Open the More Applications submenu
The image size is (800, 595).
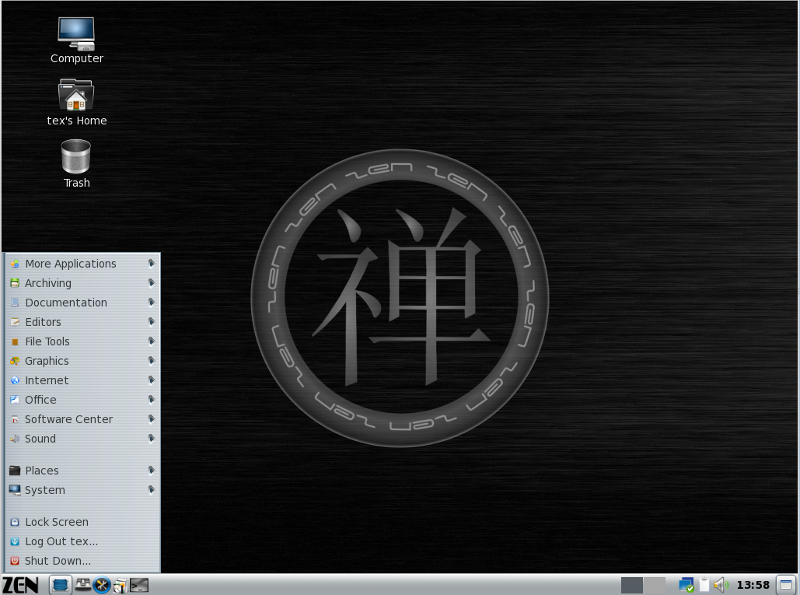pos(83,264)
